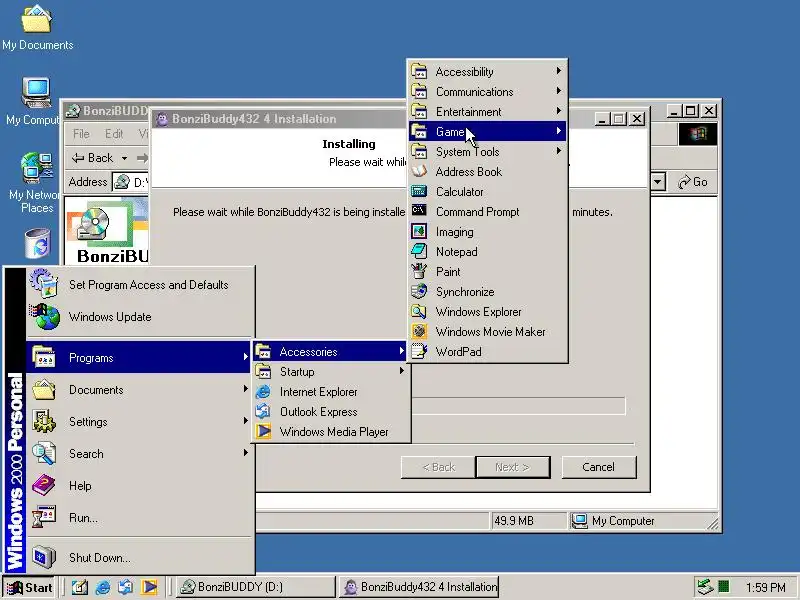
Task: Launch Outlook Express from Quick Launch
Action: click(x=126, y=587)
